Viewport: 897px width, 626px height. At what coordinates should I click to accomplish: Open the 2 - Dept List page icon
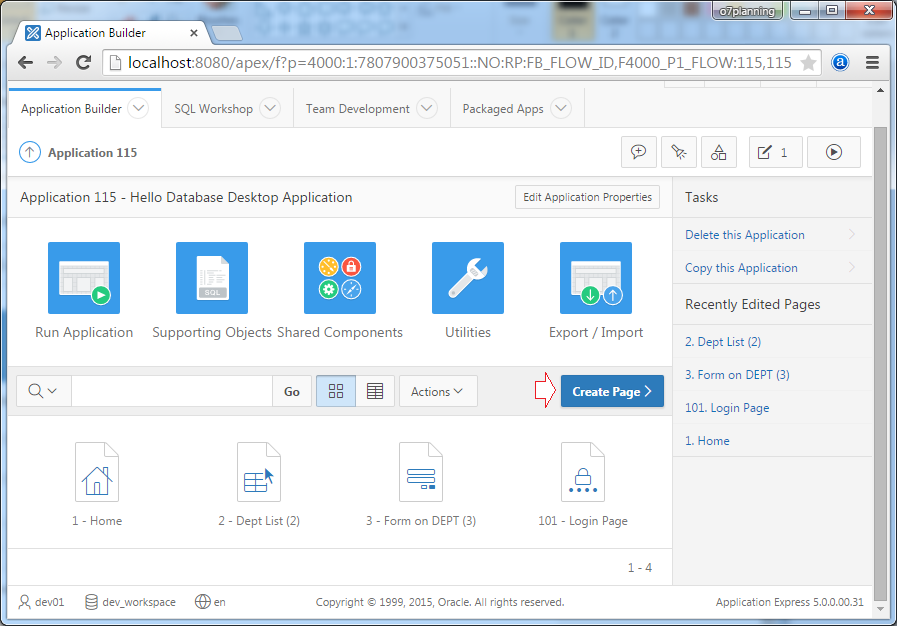[x=259, y=472]
